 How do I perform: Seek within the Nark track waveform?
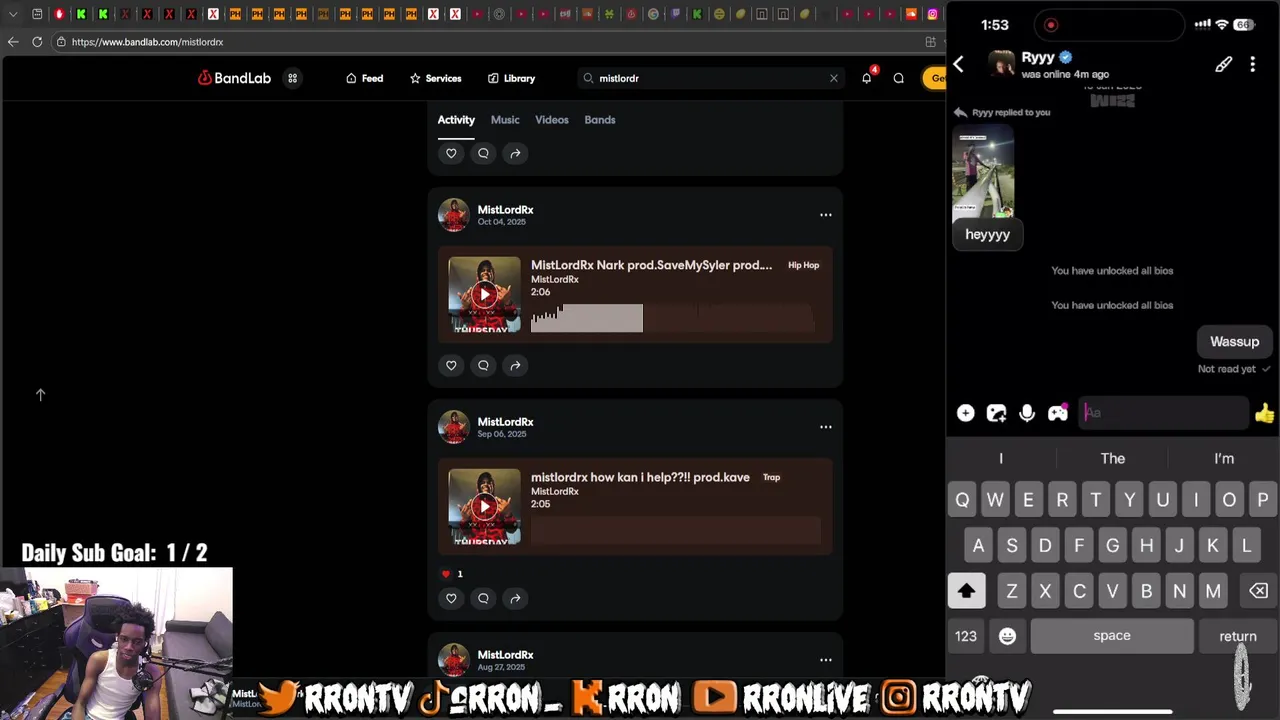pyautogui.click(x=675, y=318)
